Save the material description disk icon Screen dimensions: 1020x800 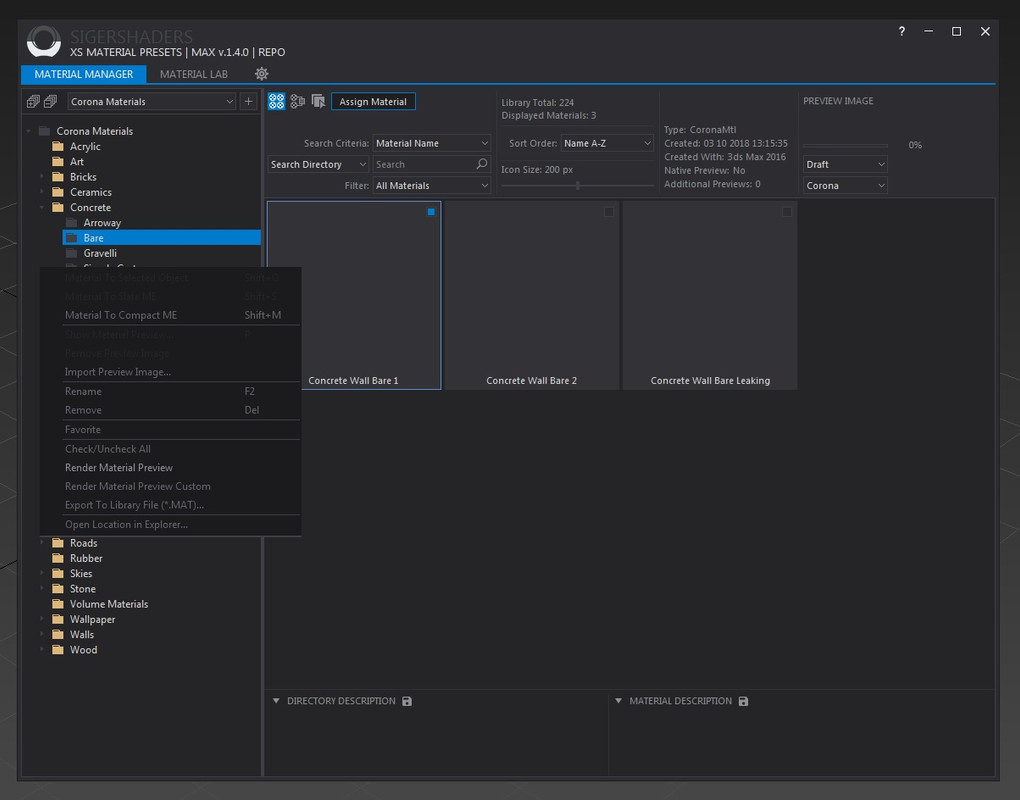click(x=744, y=701)
